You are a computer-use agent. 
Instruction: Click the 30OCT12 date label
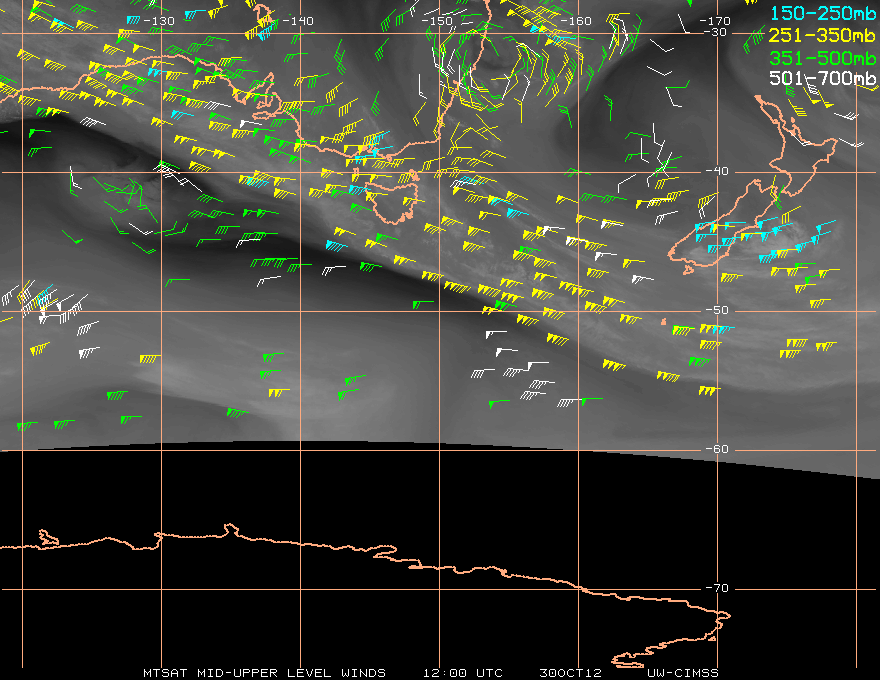[570, 673]
